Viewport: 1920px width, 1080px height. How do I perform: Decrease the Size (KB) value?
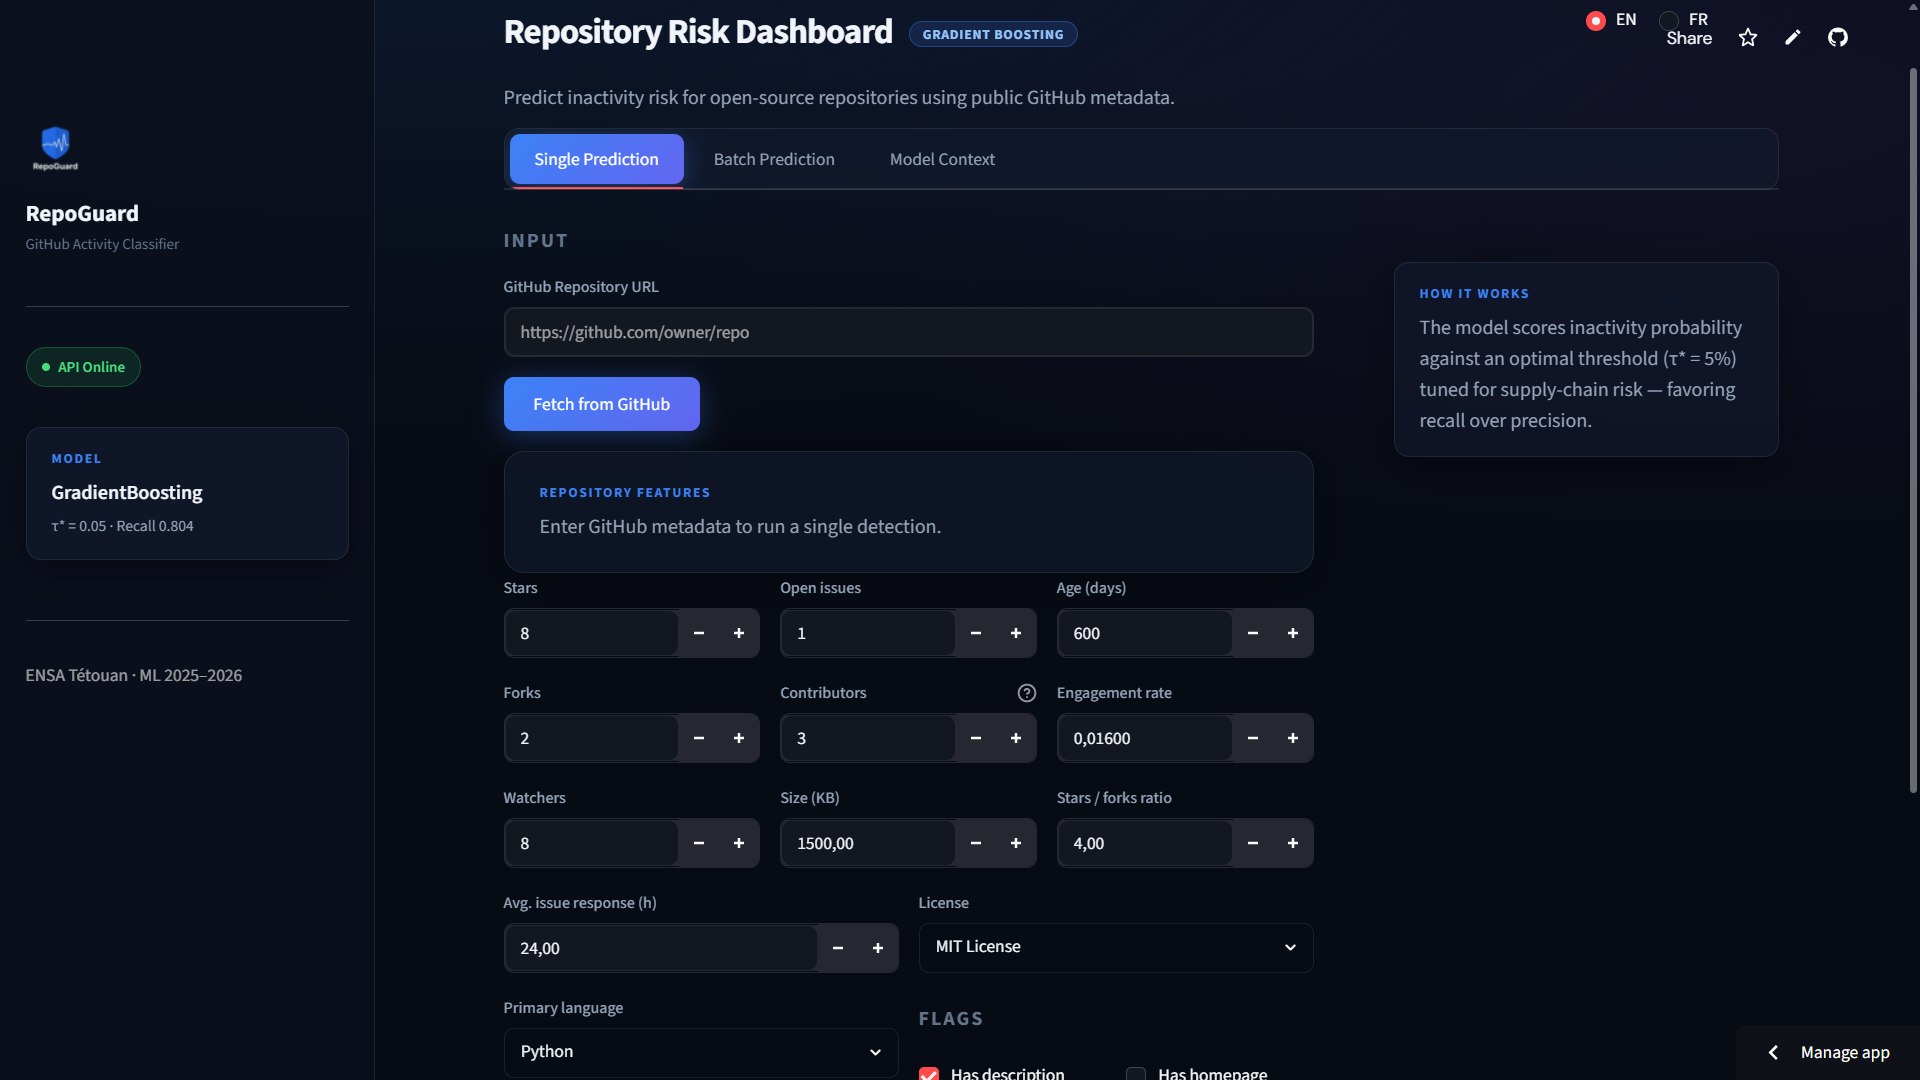[x=976, y=843]
